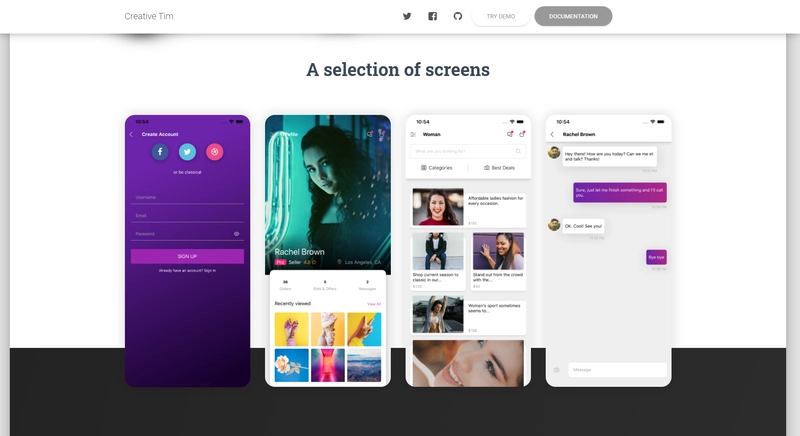Open the GitHub link in the navbar
The image size is (800, 436).
[458, 16]
